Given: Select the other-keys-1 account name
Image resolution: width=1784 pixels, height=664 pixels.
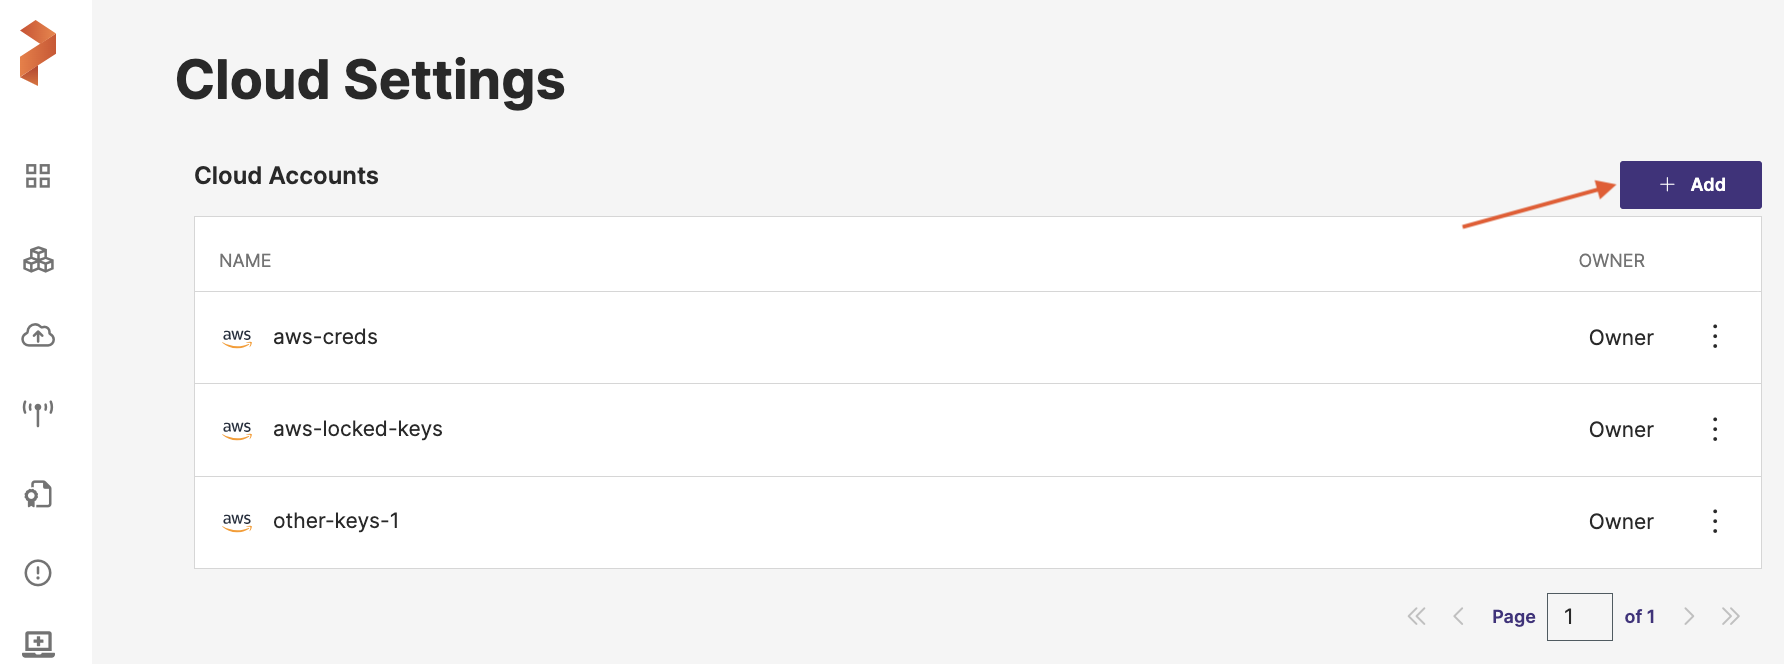Looking at the screenshot, I should (336, 521).
